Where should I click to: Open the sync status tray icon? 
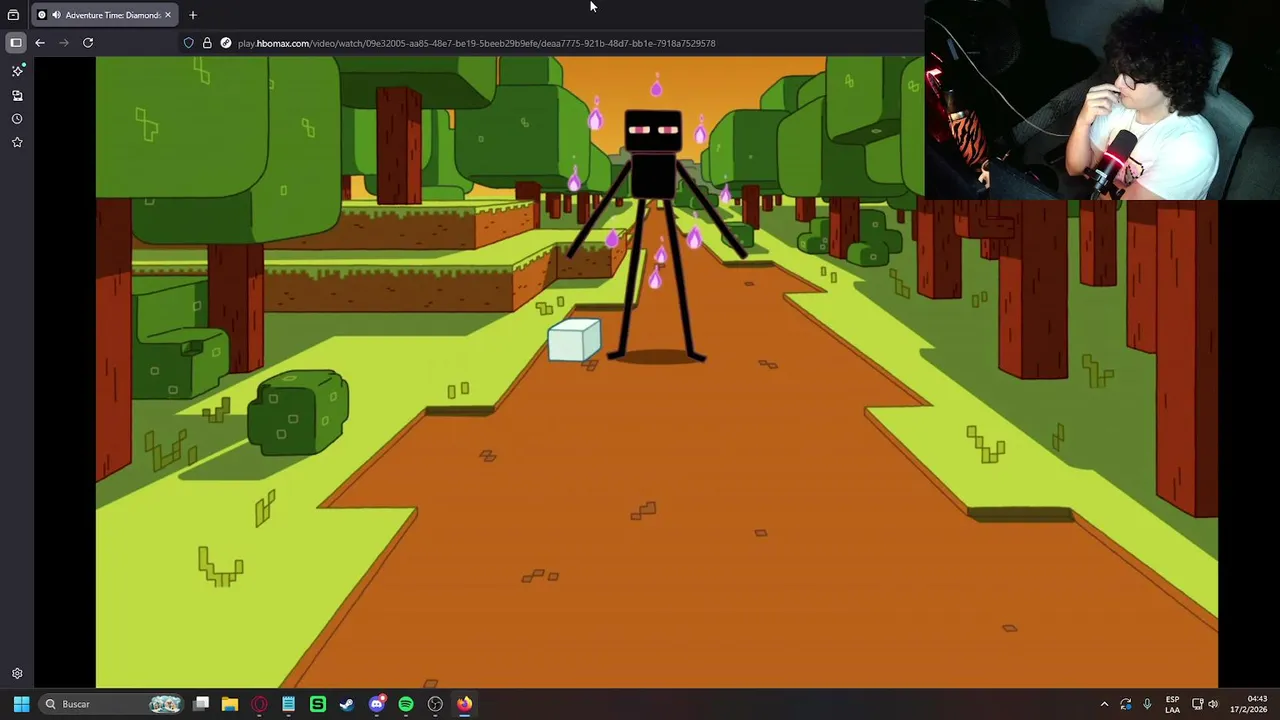(1126, 704)
